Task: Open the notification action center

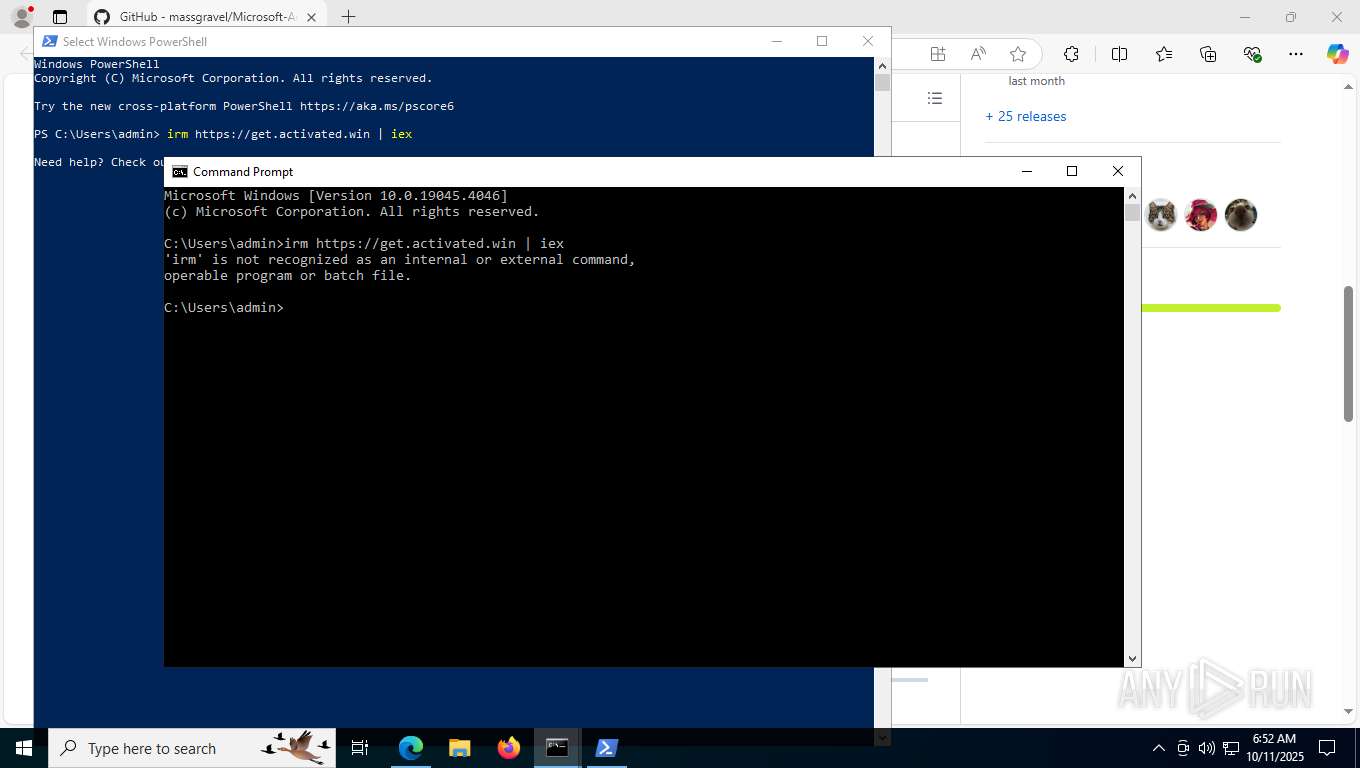Action: click(1327, 748)
